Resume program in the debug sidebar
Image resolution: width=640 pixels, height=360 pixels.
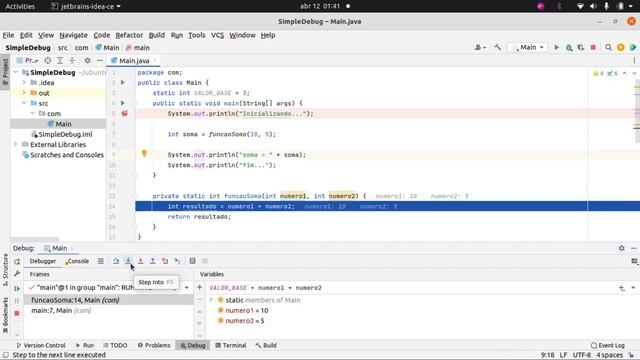17,289
